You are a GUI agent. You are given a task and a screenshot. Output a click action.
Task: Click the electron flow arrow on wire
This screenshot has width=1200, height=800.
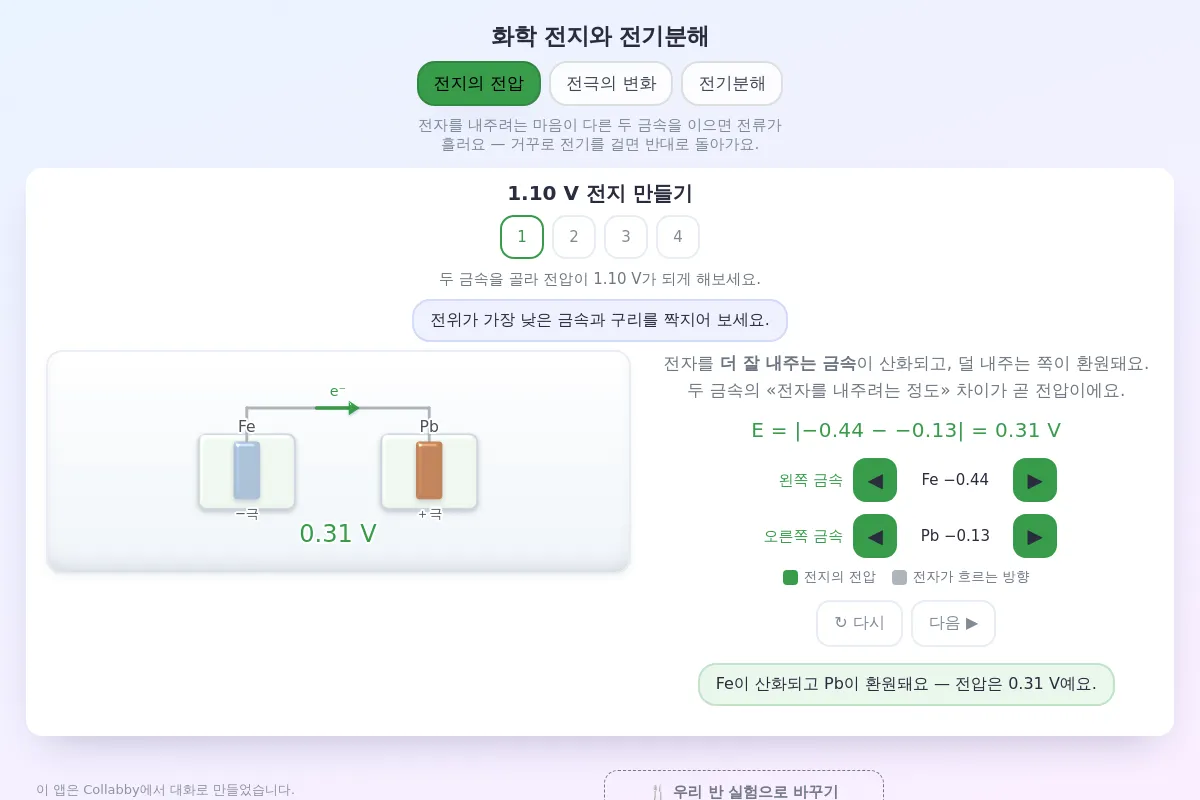(337, 408)
